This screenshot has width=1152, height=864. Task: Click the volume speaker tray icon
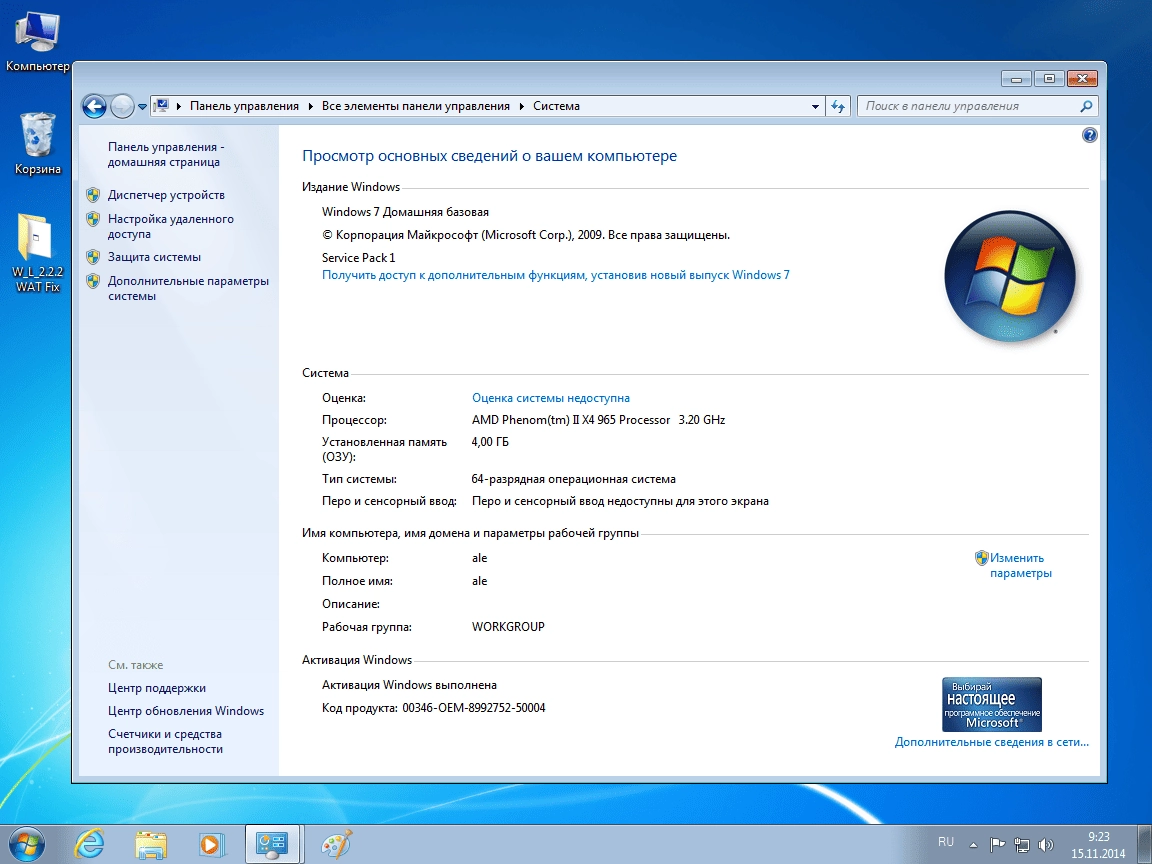pos(1045,845)
